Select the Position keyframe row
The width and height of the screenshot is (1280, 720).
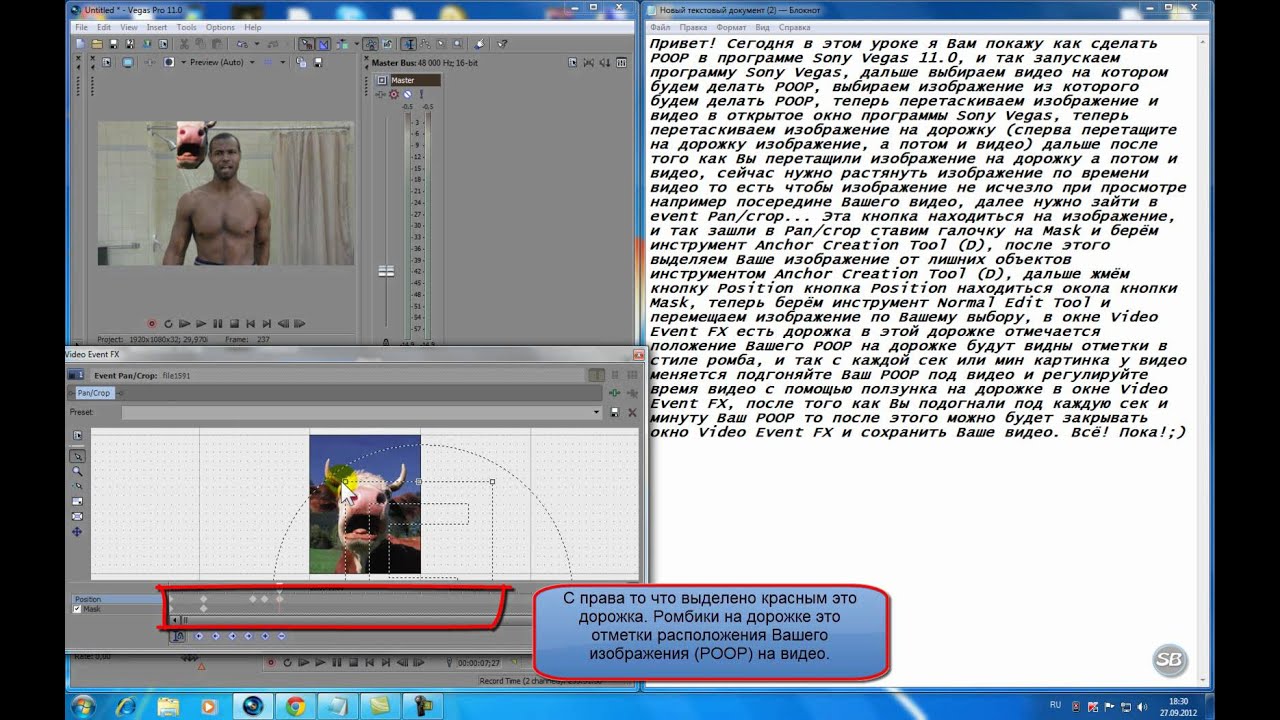(117, 599)
